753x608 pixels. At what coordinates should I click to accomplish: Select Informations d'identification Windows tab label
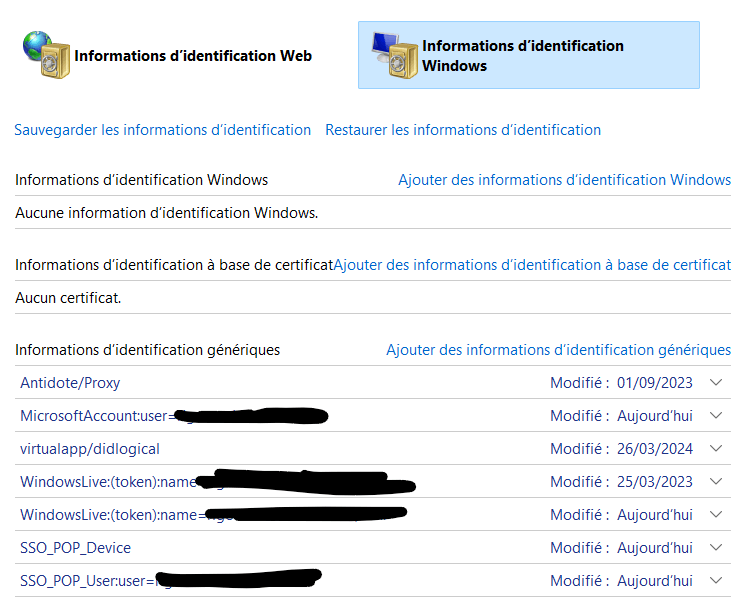522,56
